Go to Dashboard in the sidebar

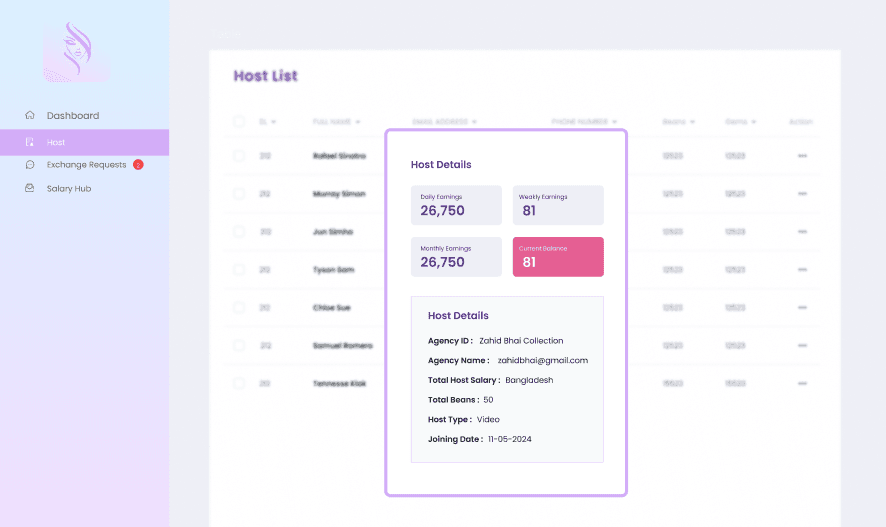tap(73, 115)
